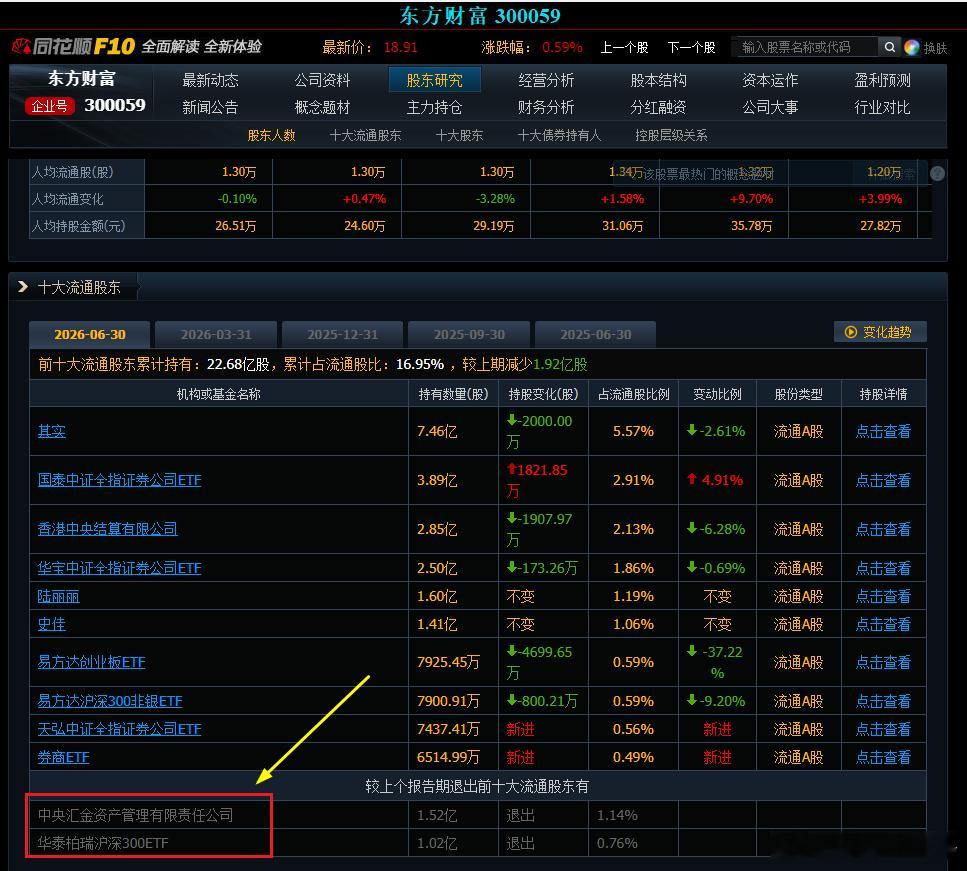Click 点击查看 in the 其实 row
967x871 pixels.
tap(883, 431)
